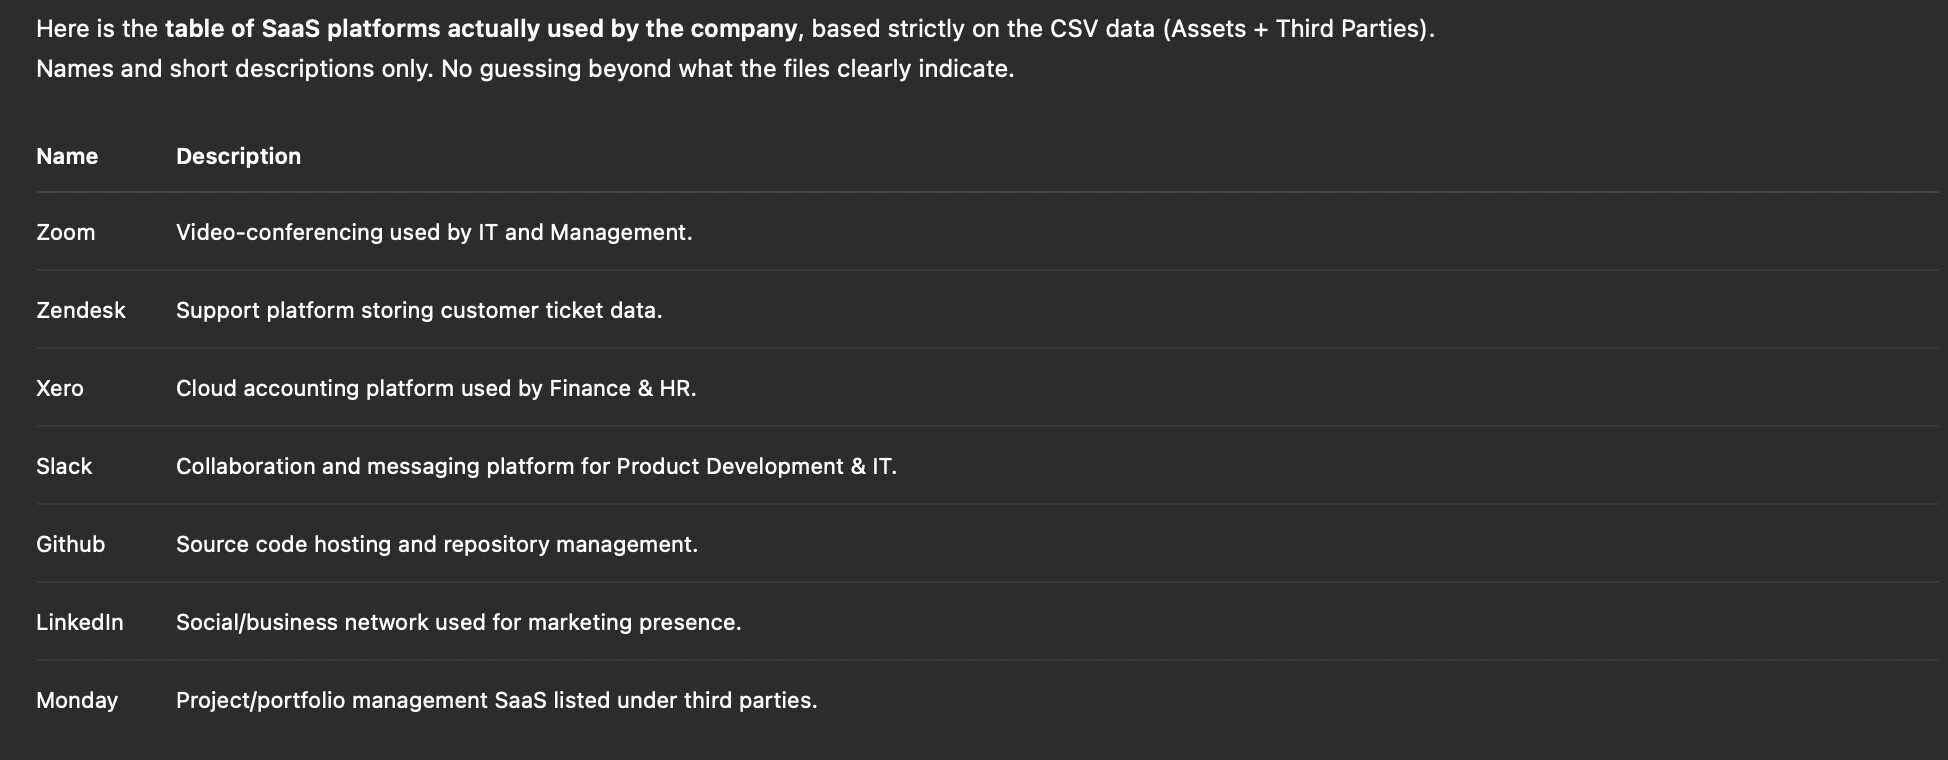The width and height of the screenshot is (1948, 760).
Task: Click the 'Name' column header
Action: 67,156
